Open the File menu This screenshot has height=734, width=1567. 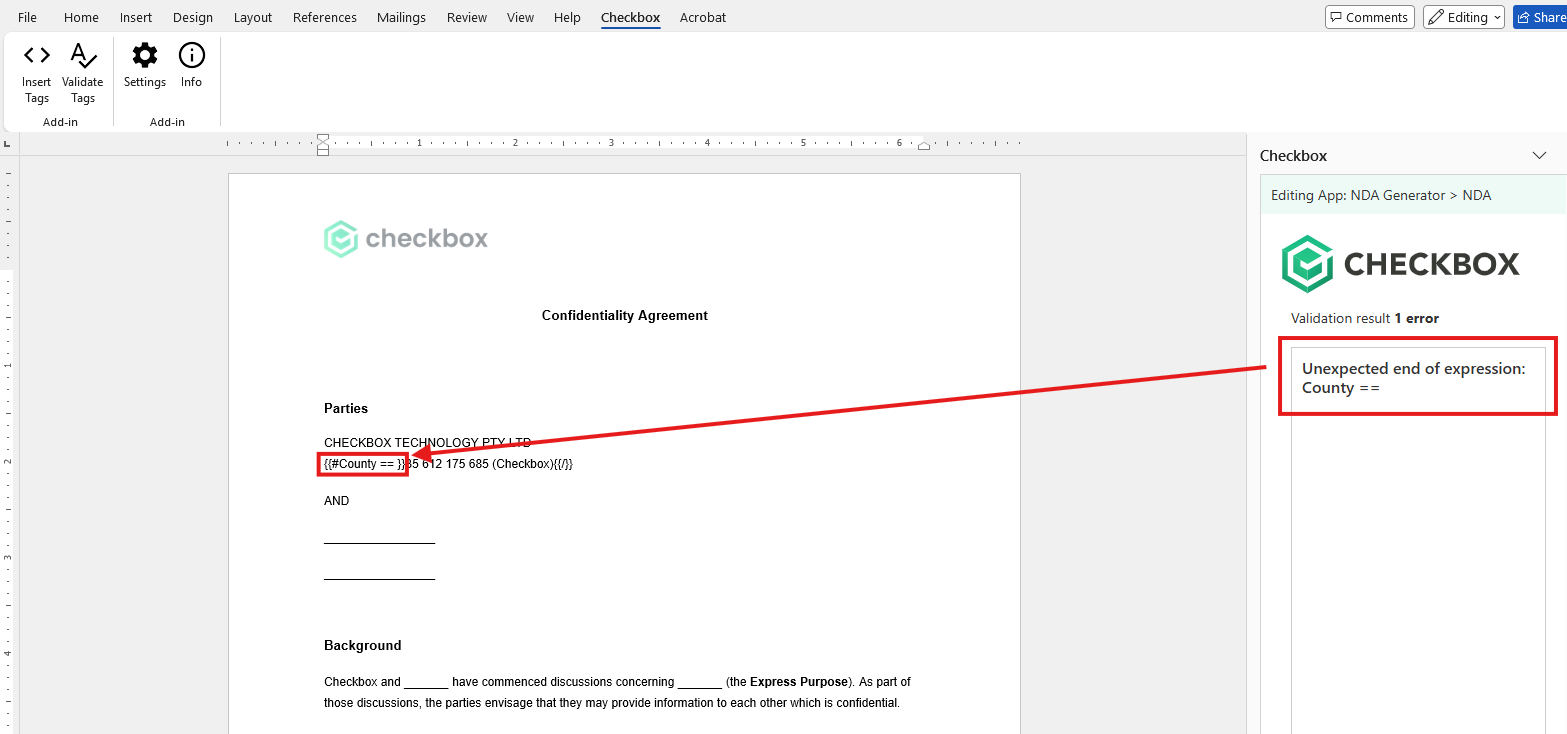coord(27,17)
